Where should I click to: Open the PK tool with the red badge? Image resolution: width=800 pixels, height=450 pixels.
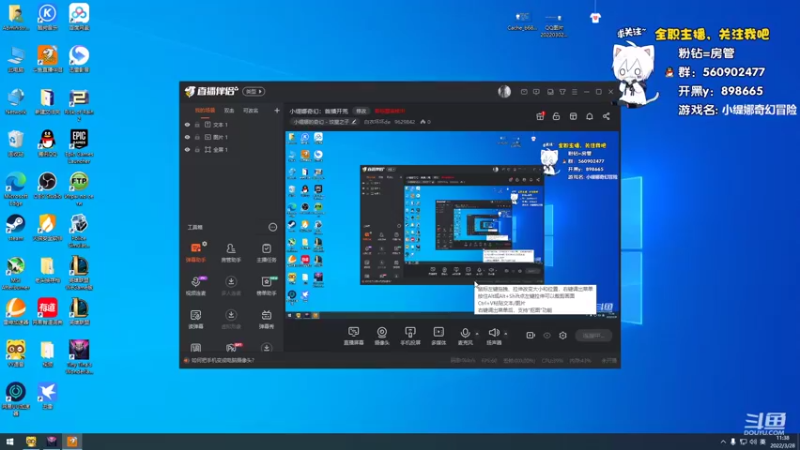231,348
